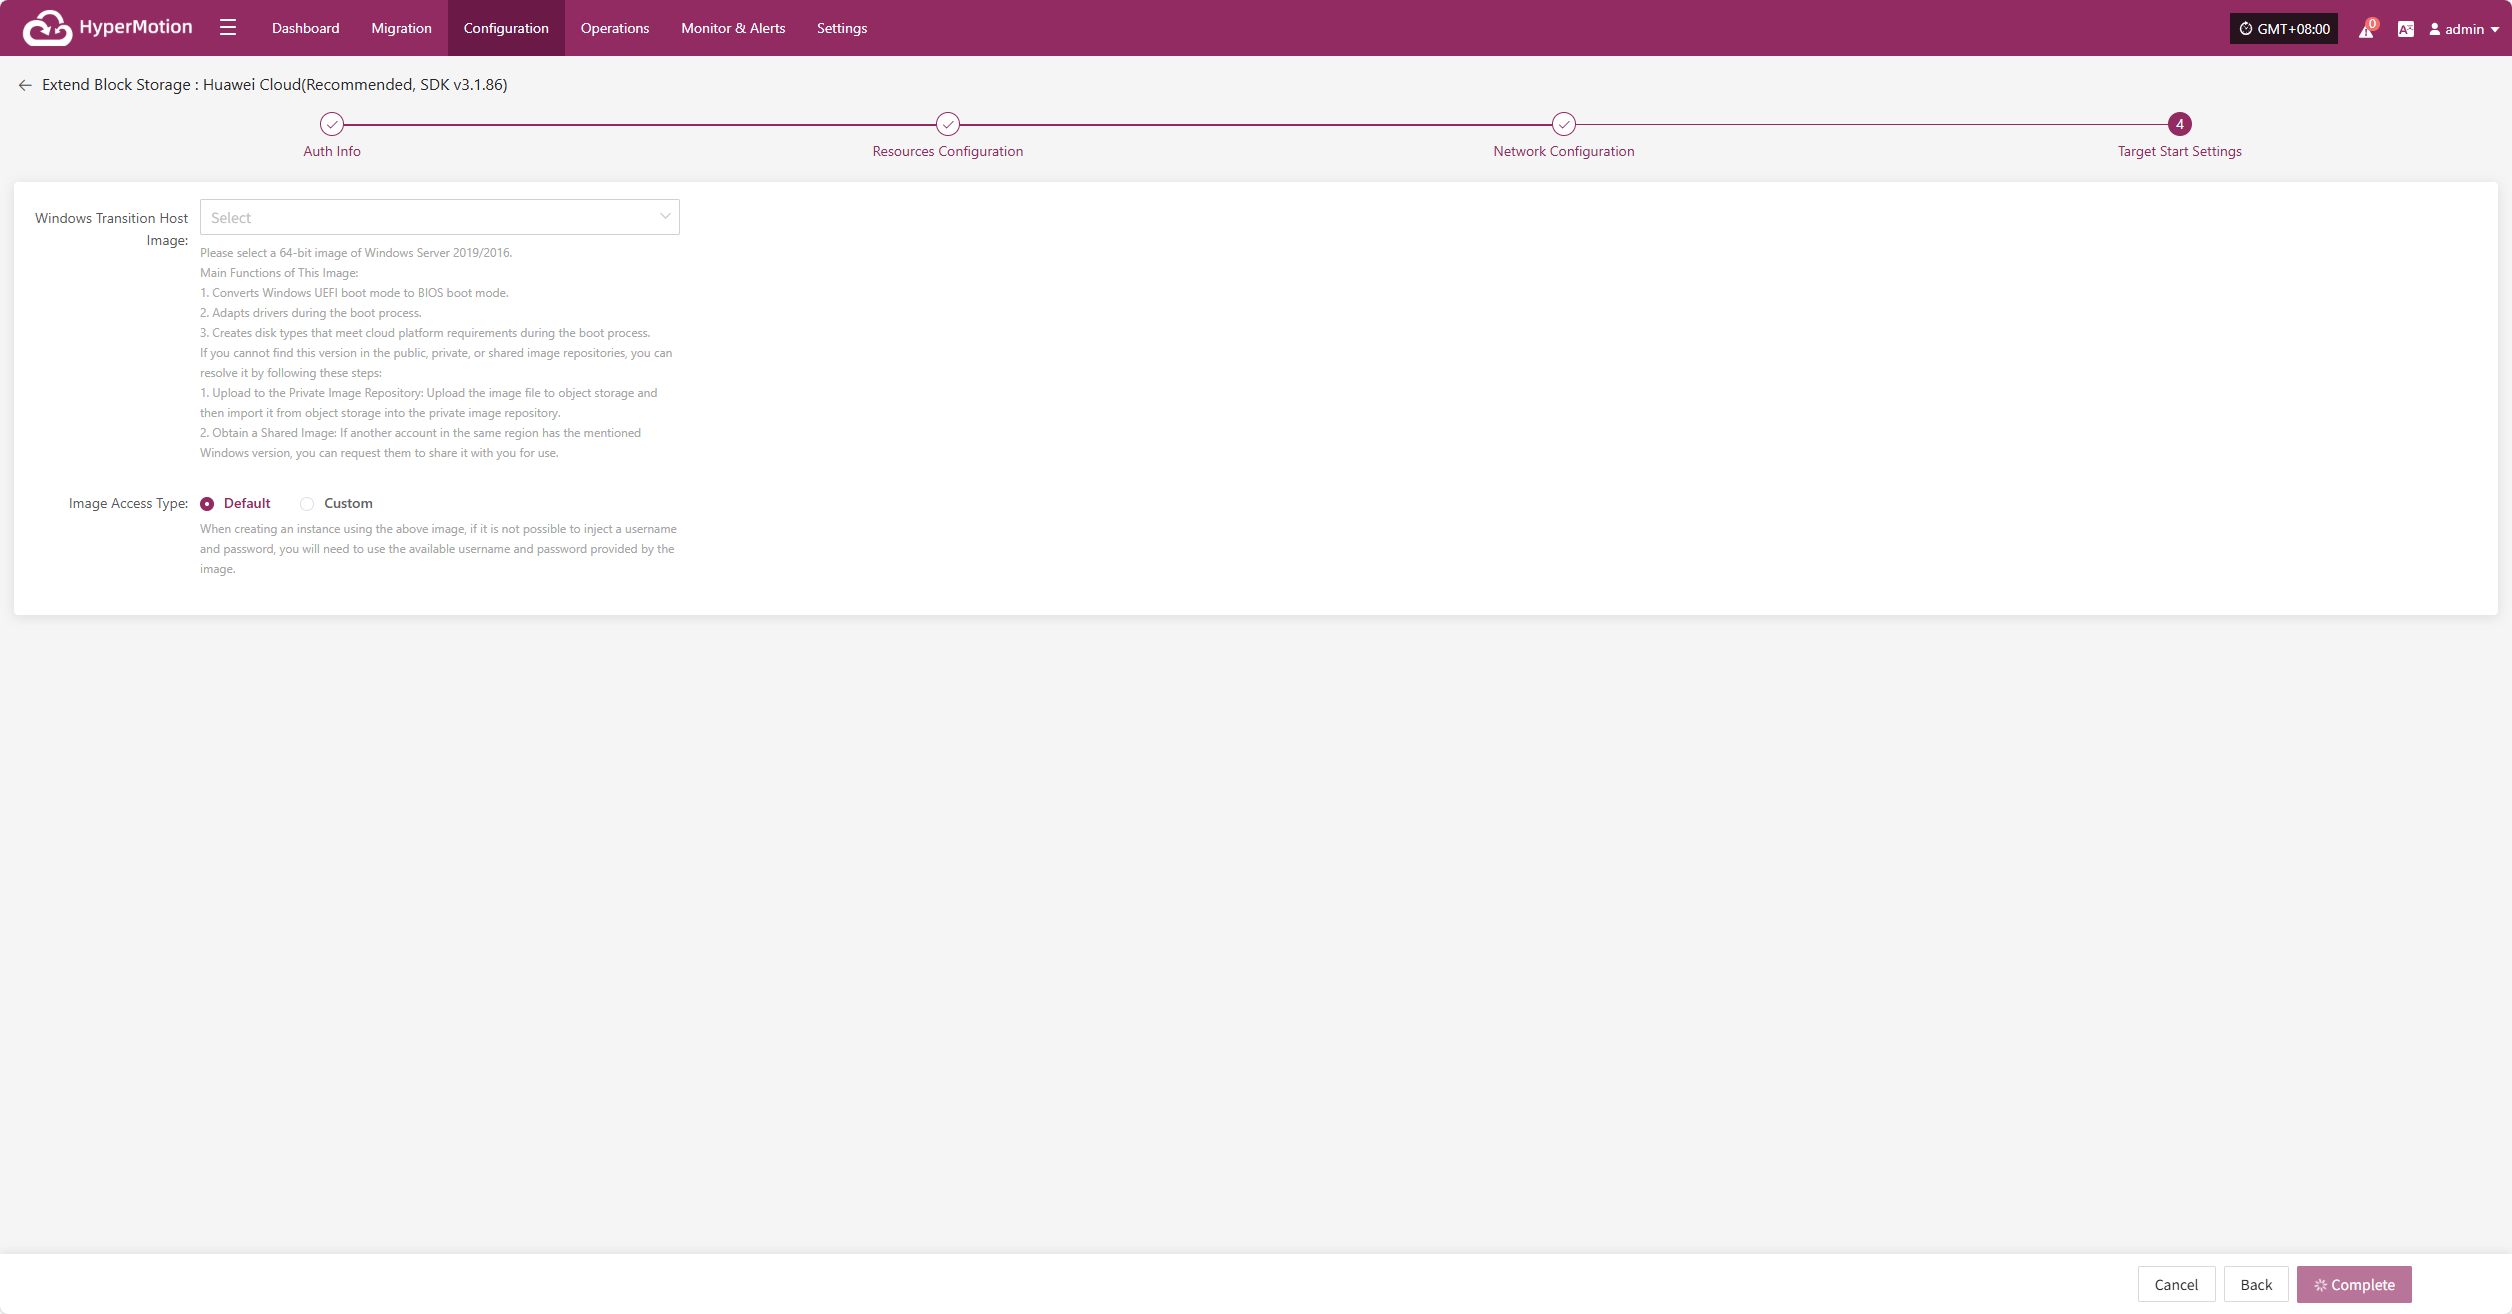Open the Windows Transition Host Image dropdown
This screenshot has height=1314, width=2512.
pos(440,217)
